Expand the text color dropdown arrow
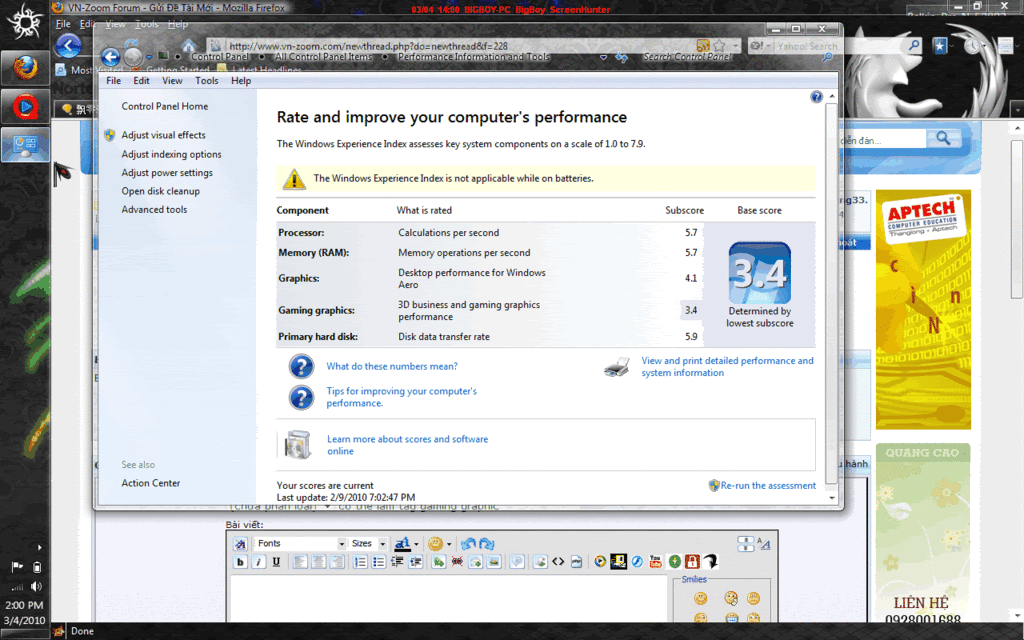Image resolution: width=1024 pixels, height=640 pixels. tap(416, 544)
